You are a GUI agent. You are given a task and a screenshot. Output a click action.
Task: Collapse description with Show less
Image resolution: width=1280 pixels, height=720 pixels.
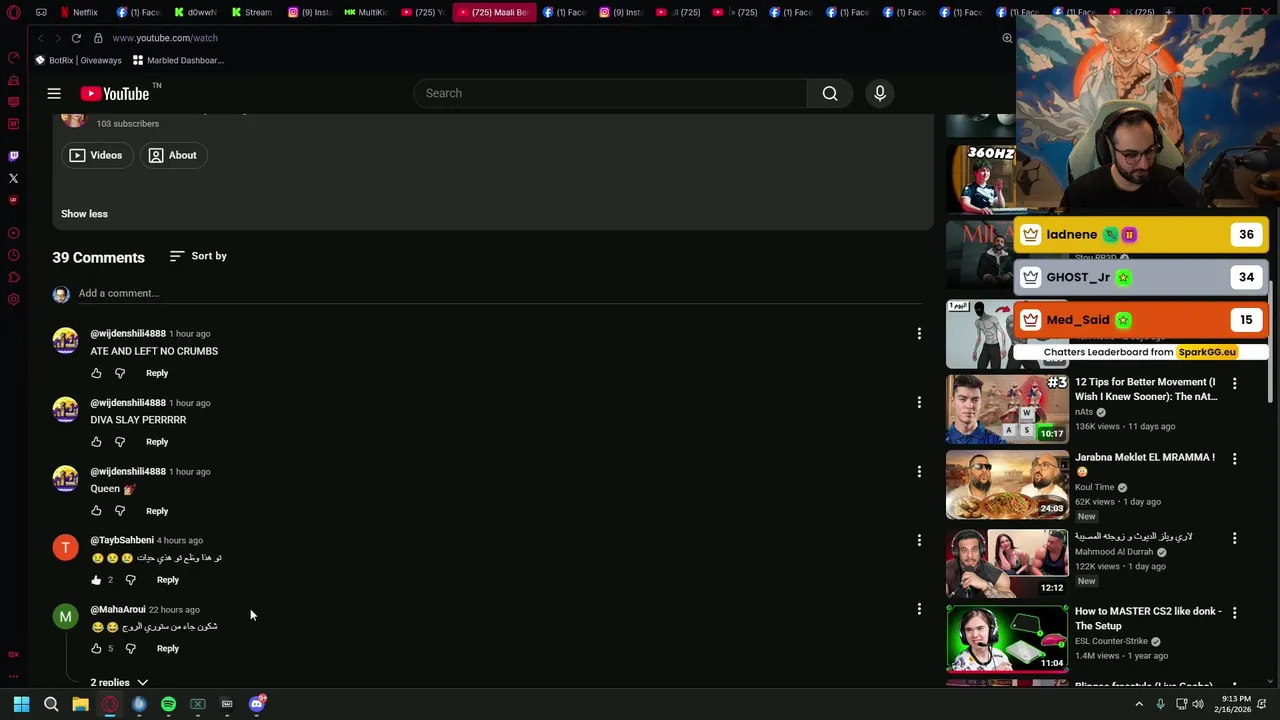point(84,214)
